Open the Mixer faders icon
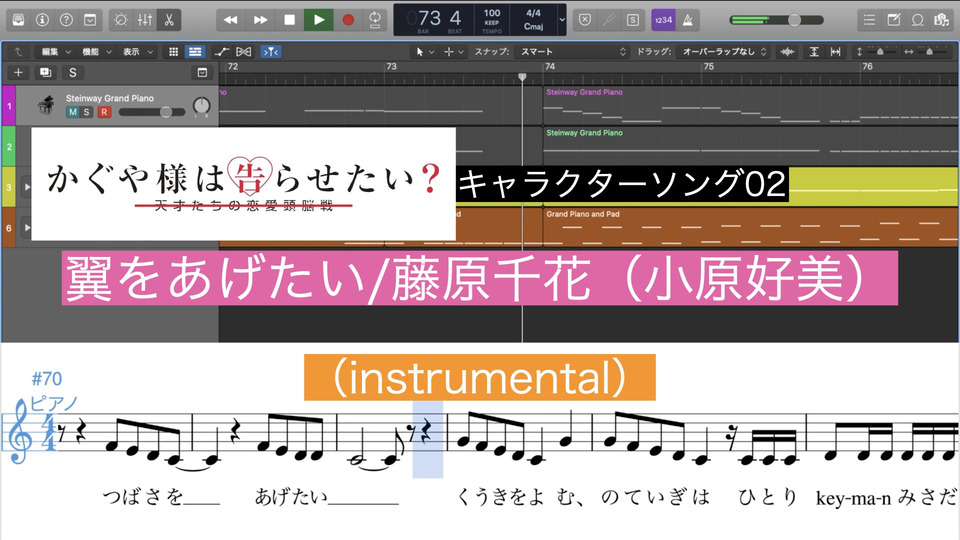The height and width of the screenshot is (540, 960). point(145,20)
